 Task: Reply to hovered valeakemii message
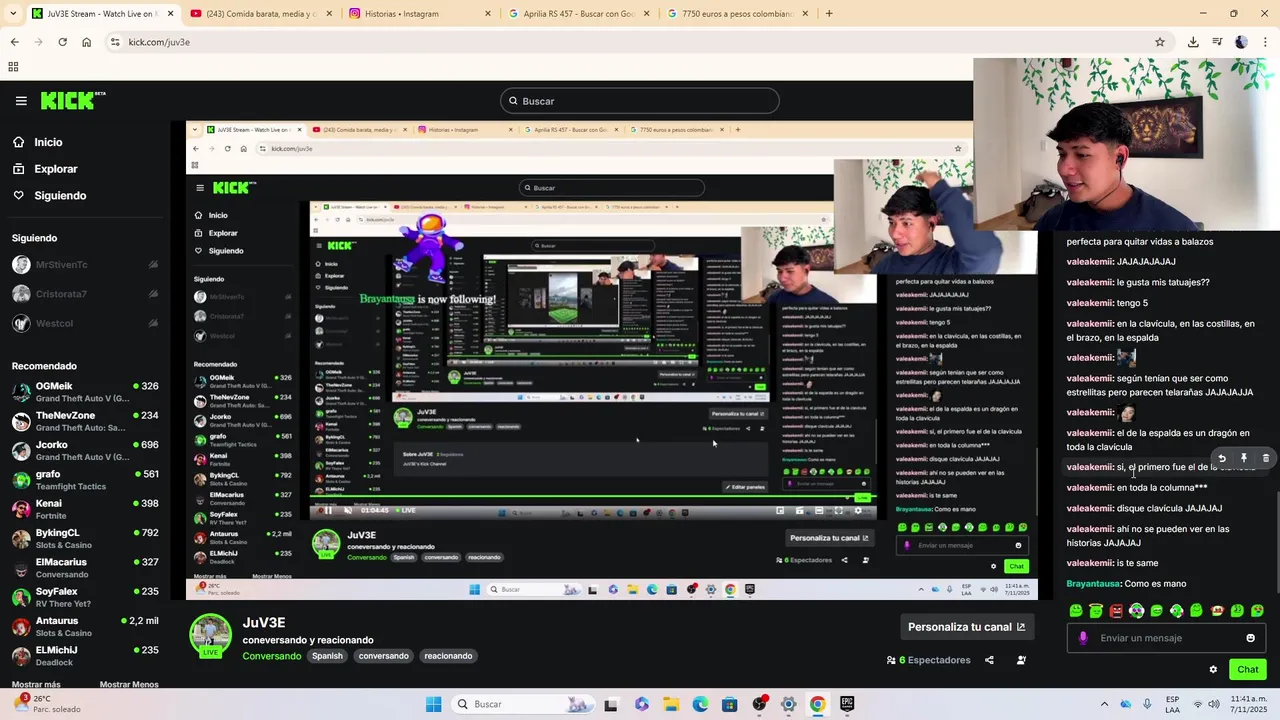[x=1221, y=458]
